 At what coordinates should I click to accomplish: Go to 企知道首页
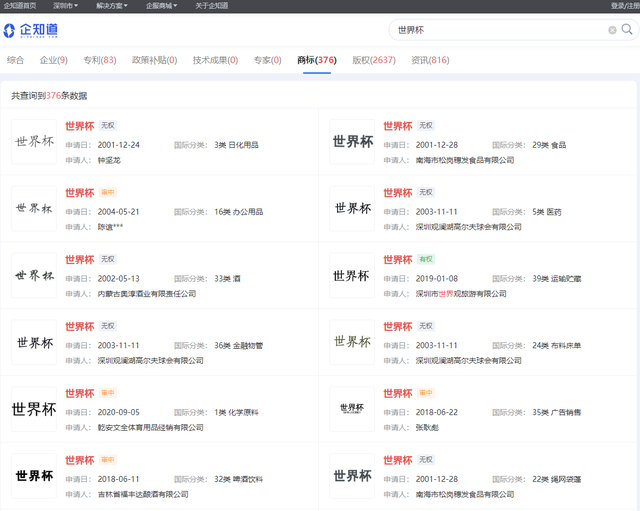[x=20, y=6]
